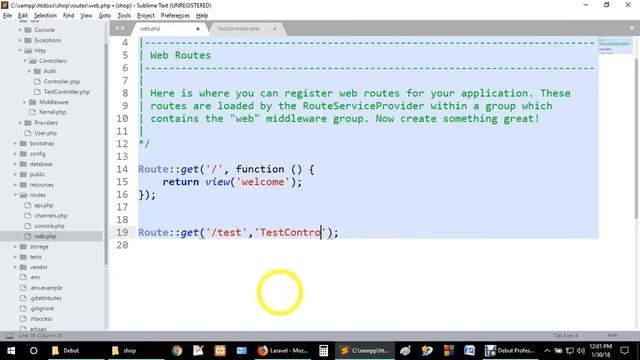The width and height of the screenshot is (640, 360).
Task: Click the Tab Size setting in status bar
Action: [566, 336]
